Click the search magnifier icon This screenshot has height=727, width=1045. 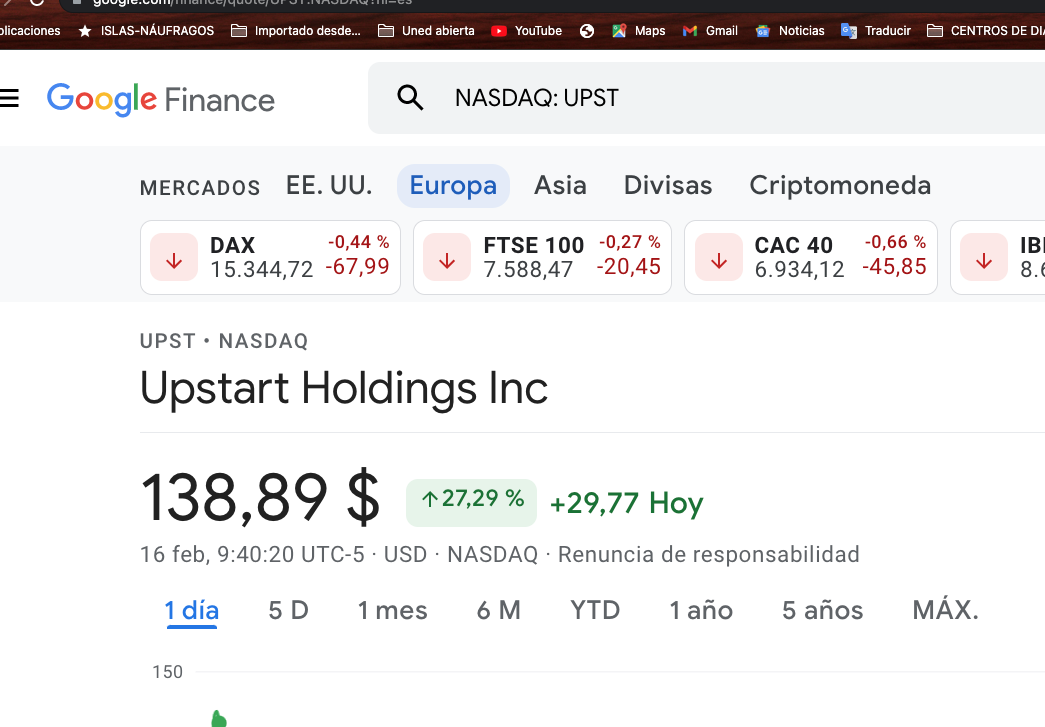[x=410, y=98]
